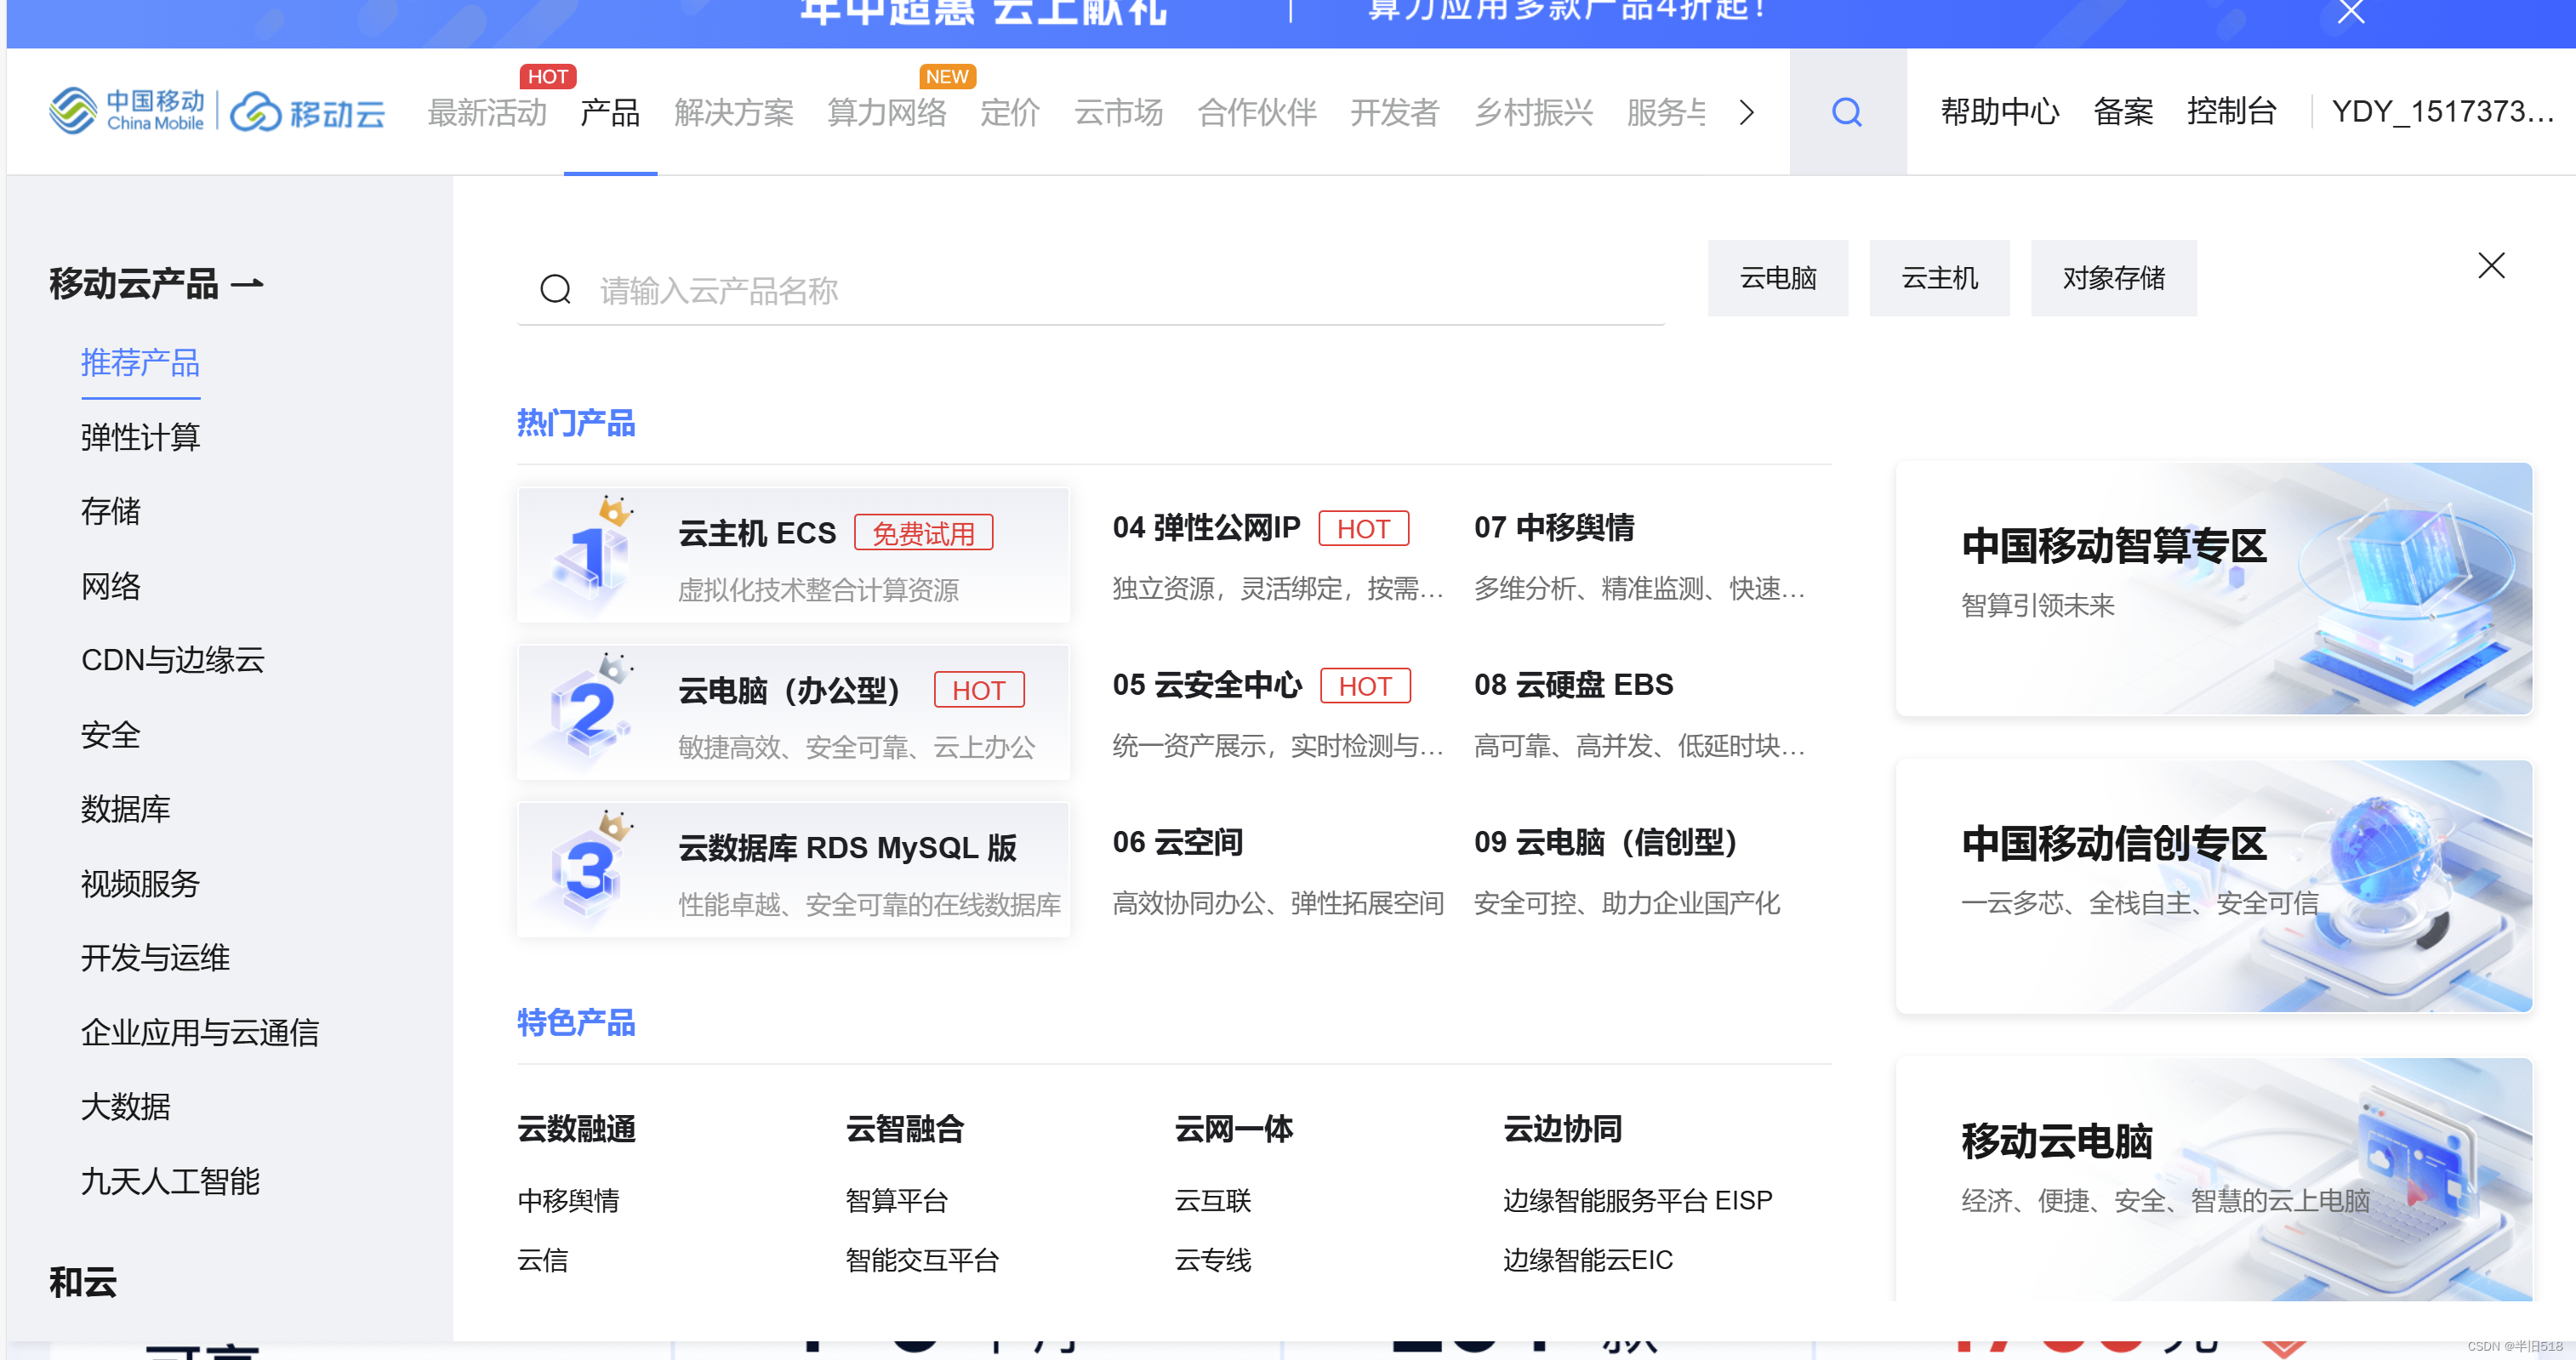Select 网络 category
This screenshot has width=2576, height=1360.
[x=110, y=586]
